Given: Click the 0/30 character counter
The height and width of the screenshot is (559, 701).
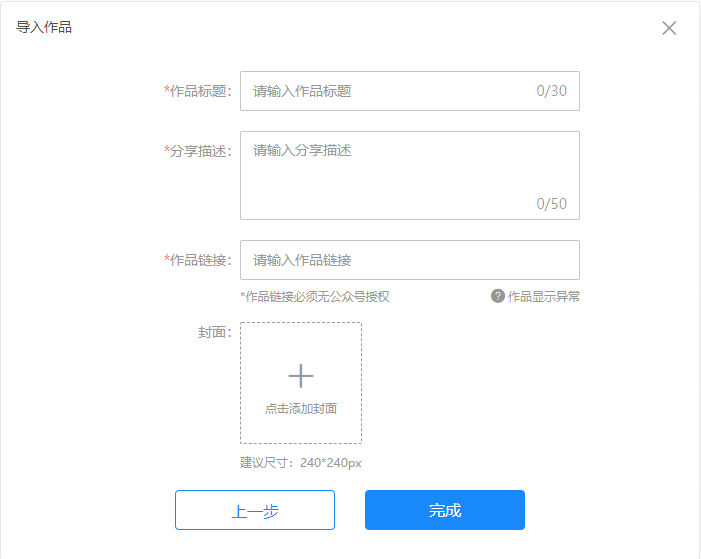Looking at the screenshot, I should pos(551,91).
